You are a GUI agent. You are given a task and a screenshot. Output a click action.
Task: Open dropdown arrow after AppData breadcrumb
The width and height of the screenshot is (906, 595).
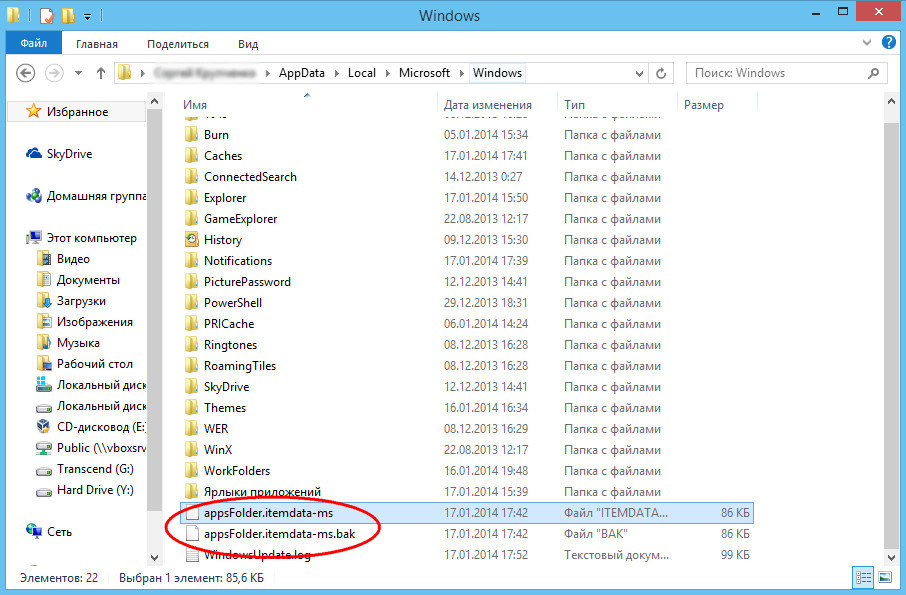(337, 73)
